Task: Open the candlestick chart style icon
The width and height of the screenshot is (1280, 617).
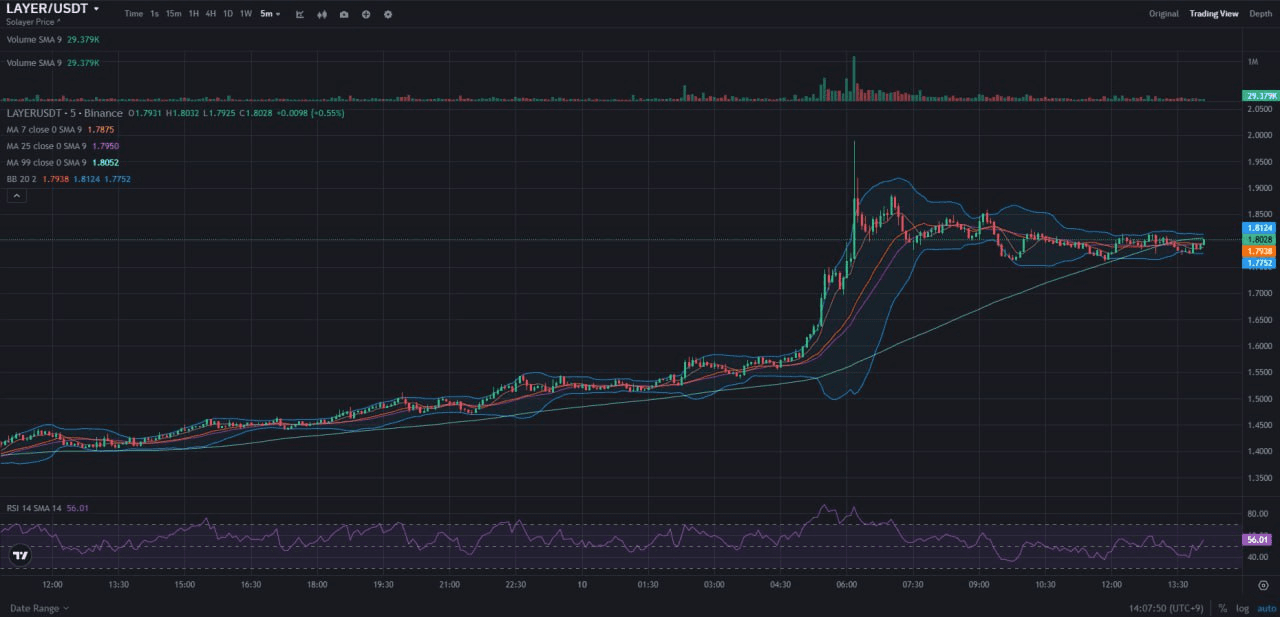Action: (322, 14)
